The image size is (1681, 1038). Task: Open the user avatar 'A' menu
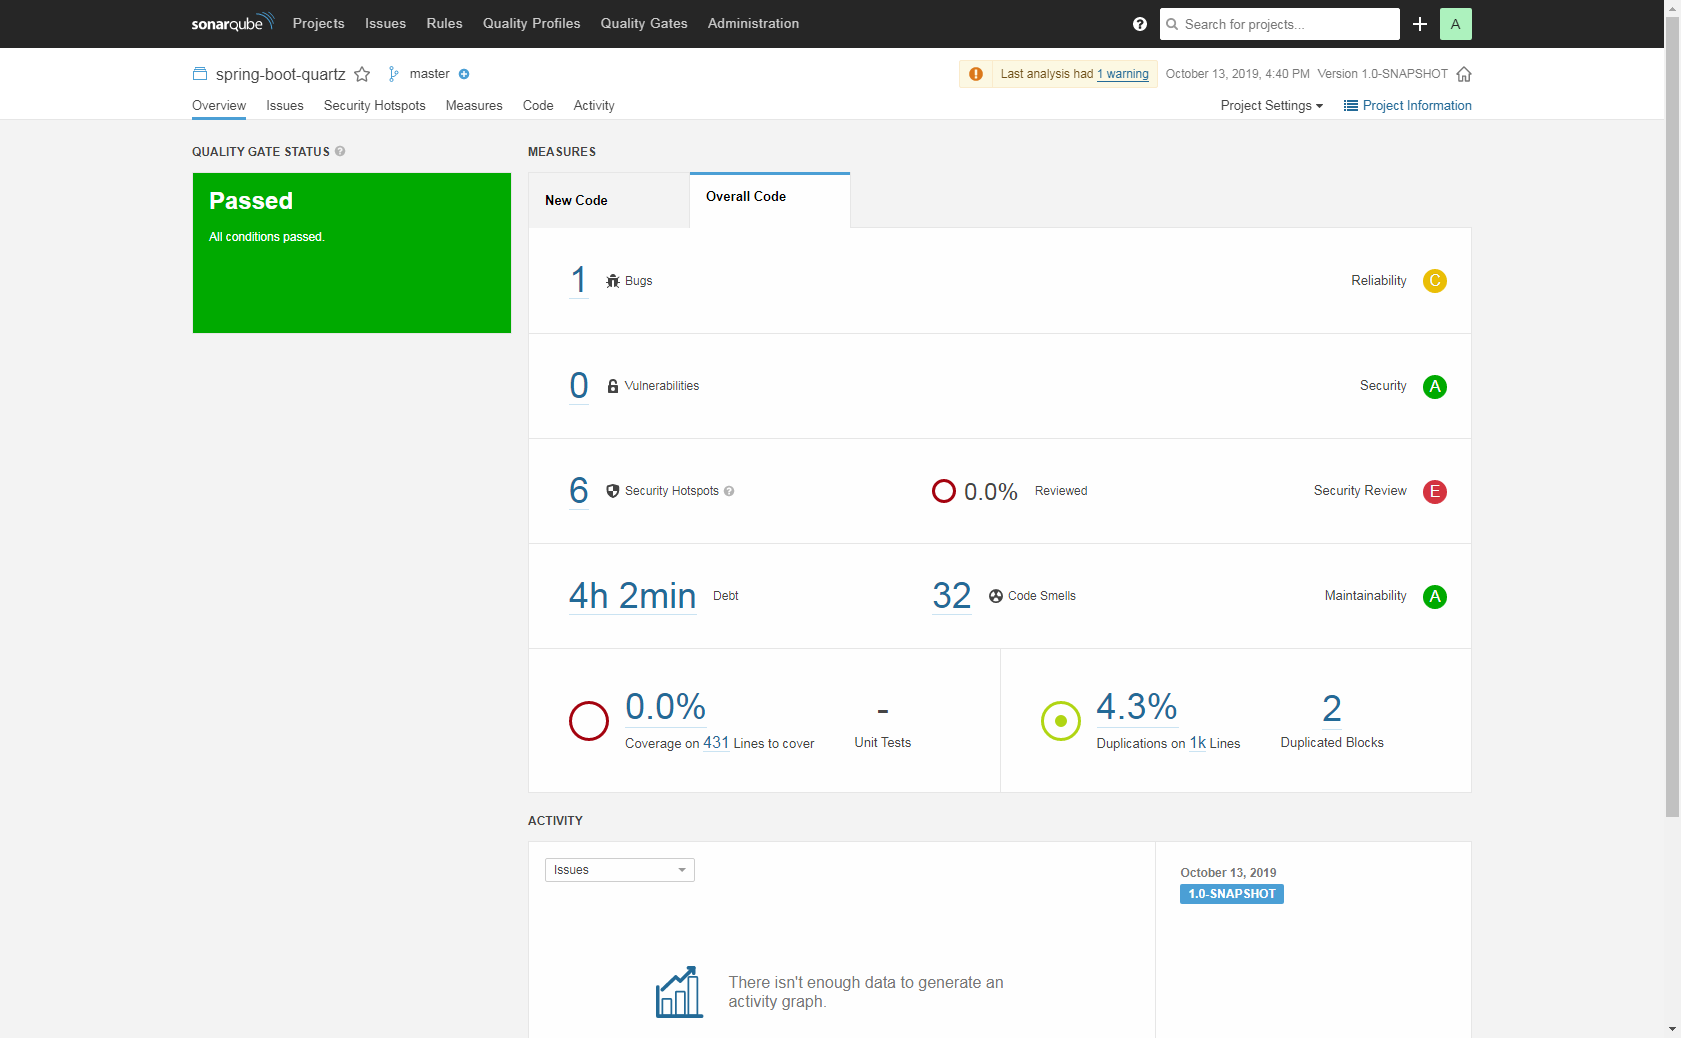pyautogui.click(x=1455, y=24)
